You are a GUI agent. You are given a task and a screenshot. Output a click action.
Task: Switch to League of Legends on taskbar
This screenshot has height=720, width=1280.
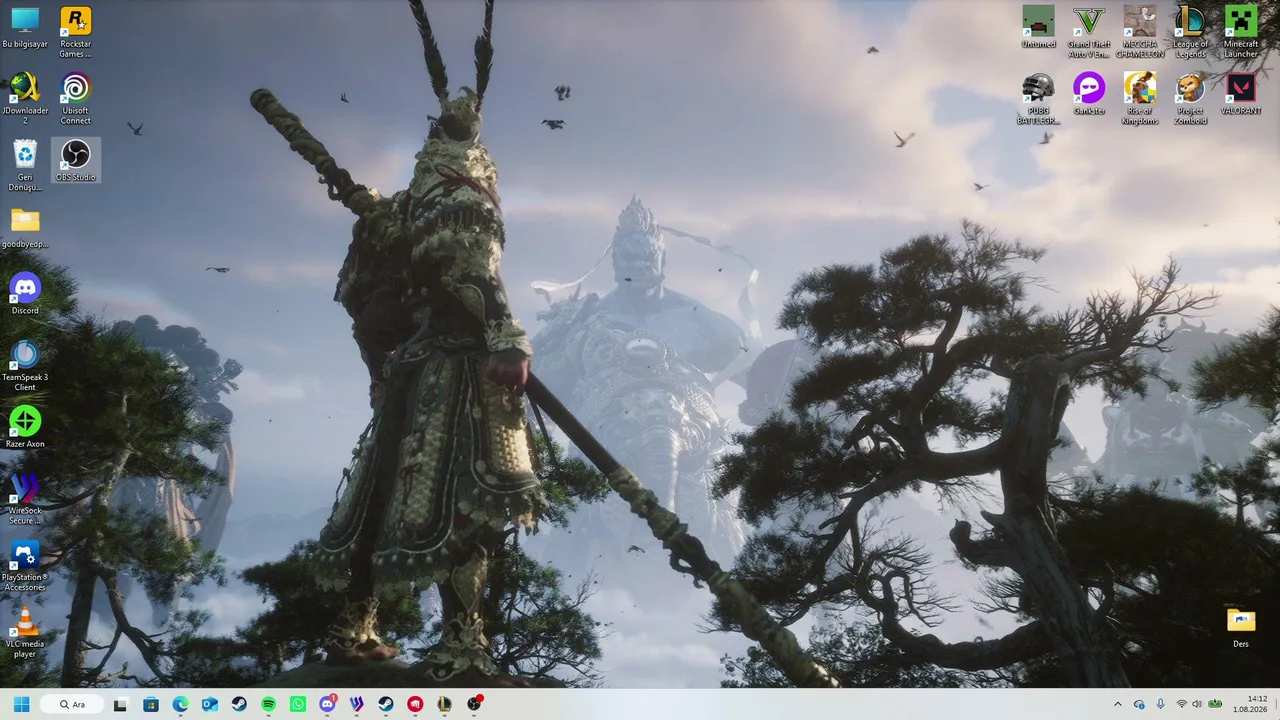[x=445, y=704]
